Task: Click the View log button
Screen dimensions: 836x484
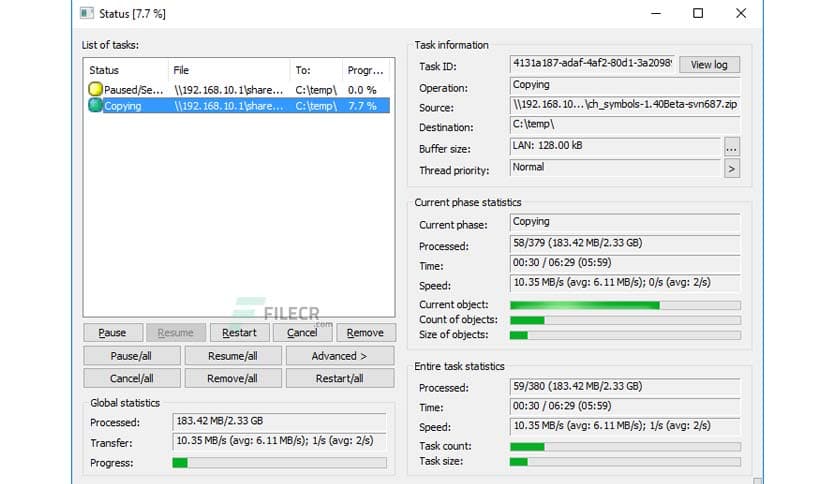Action: (x=709, y=65)
